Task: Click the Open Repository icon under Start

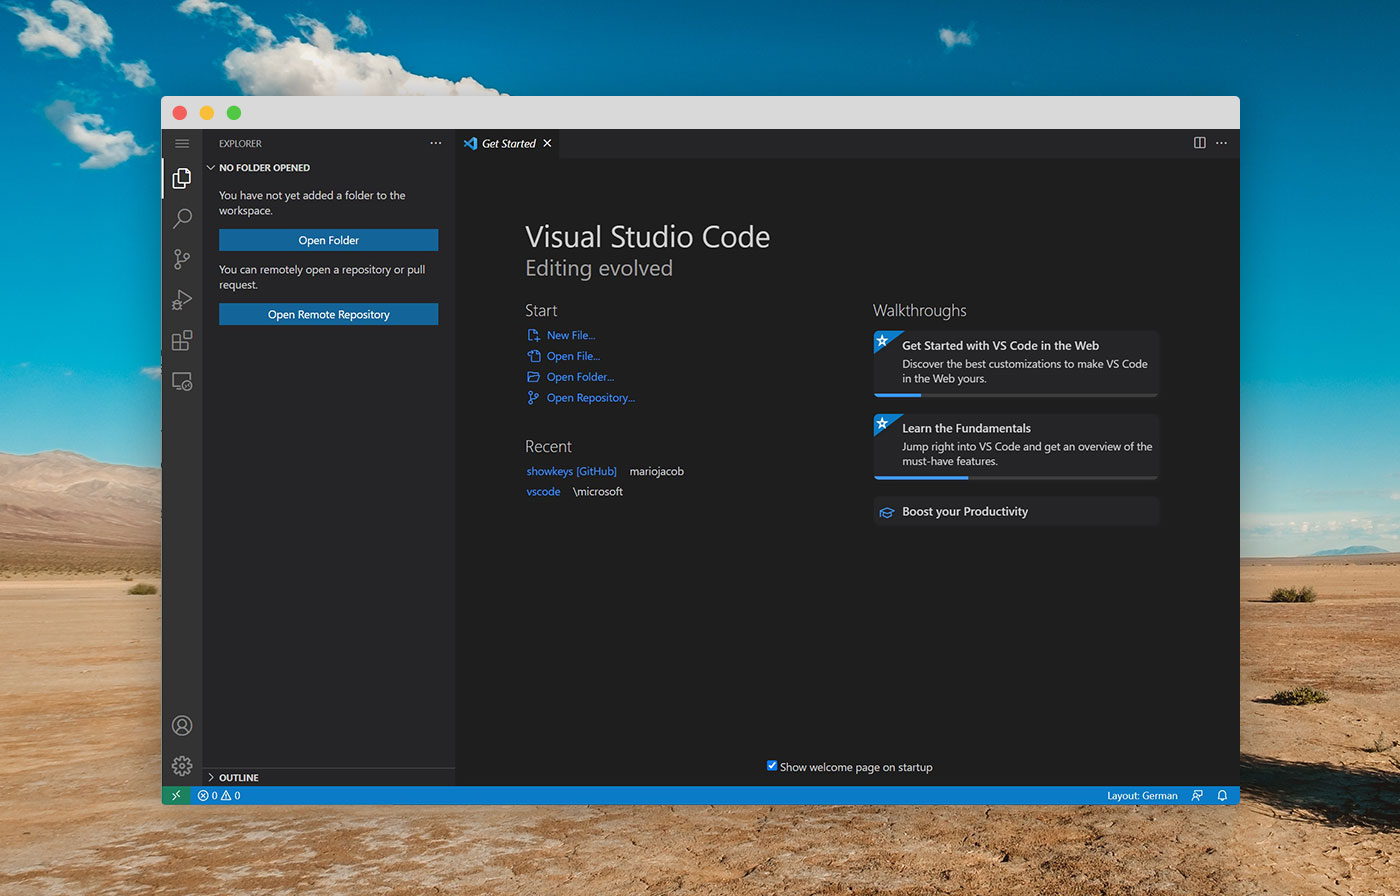Action: (533, 398)
